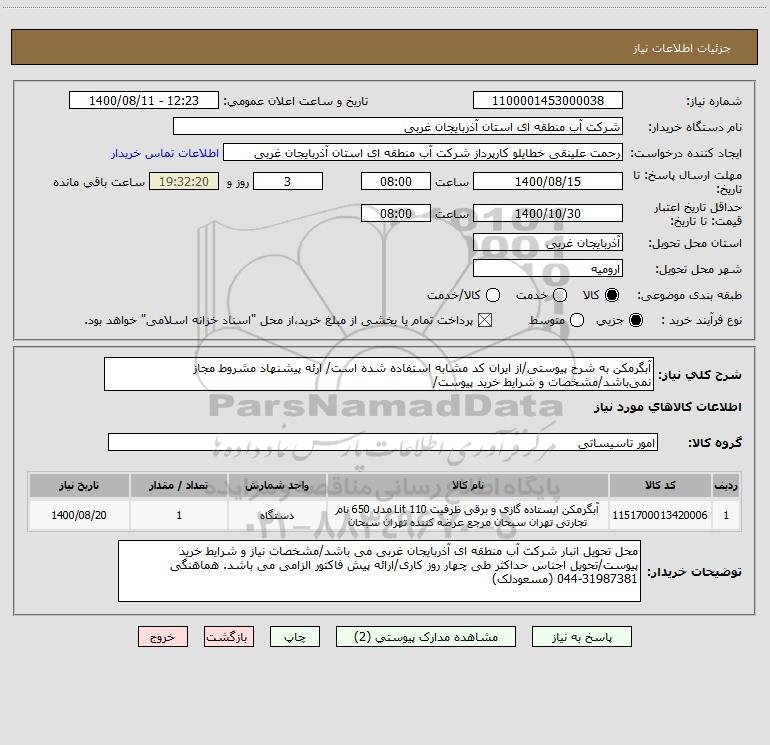The image size is (770, 745).
Task: Click the پاسخ به نیاز button
Action: tap(581, 637)
